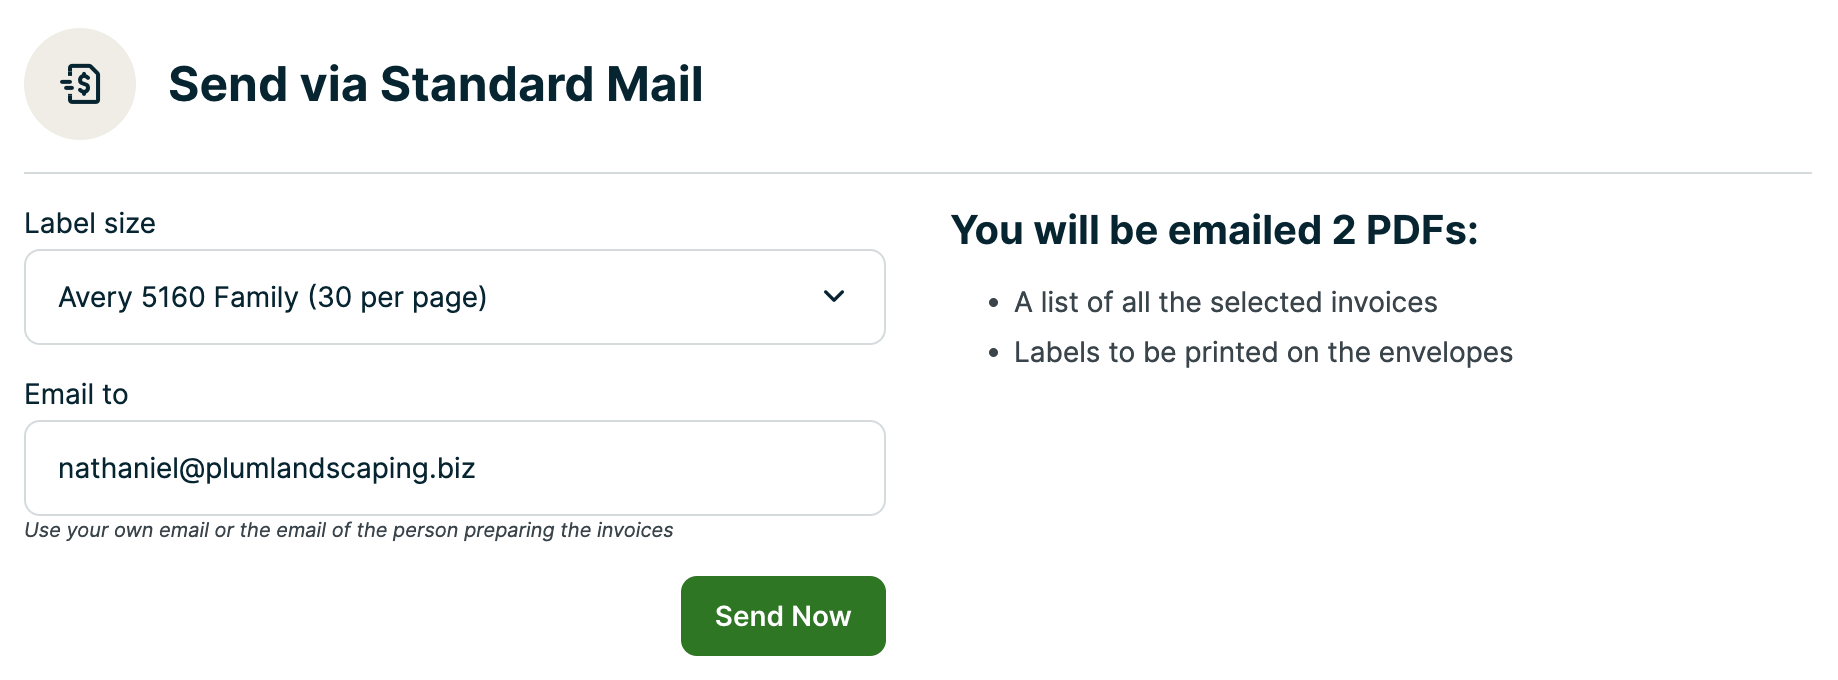This screenshot has width=1838, height=680.
Task: Click the "Email to" field label
Action: point(76,394)
